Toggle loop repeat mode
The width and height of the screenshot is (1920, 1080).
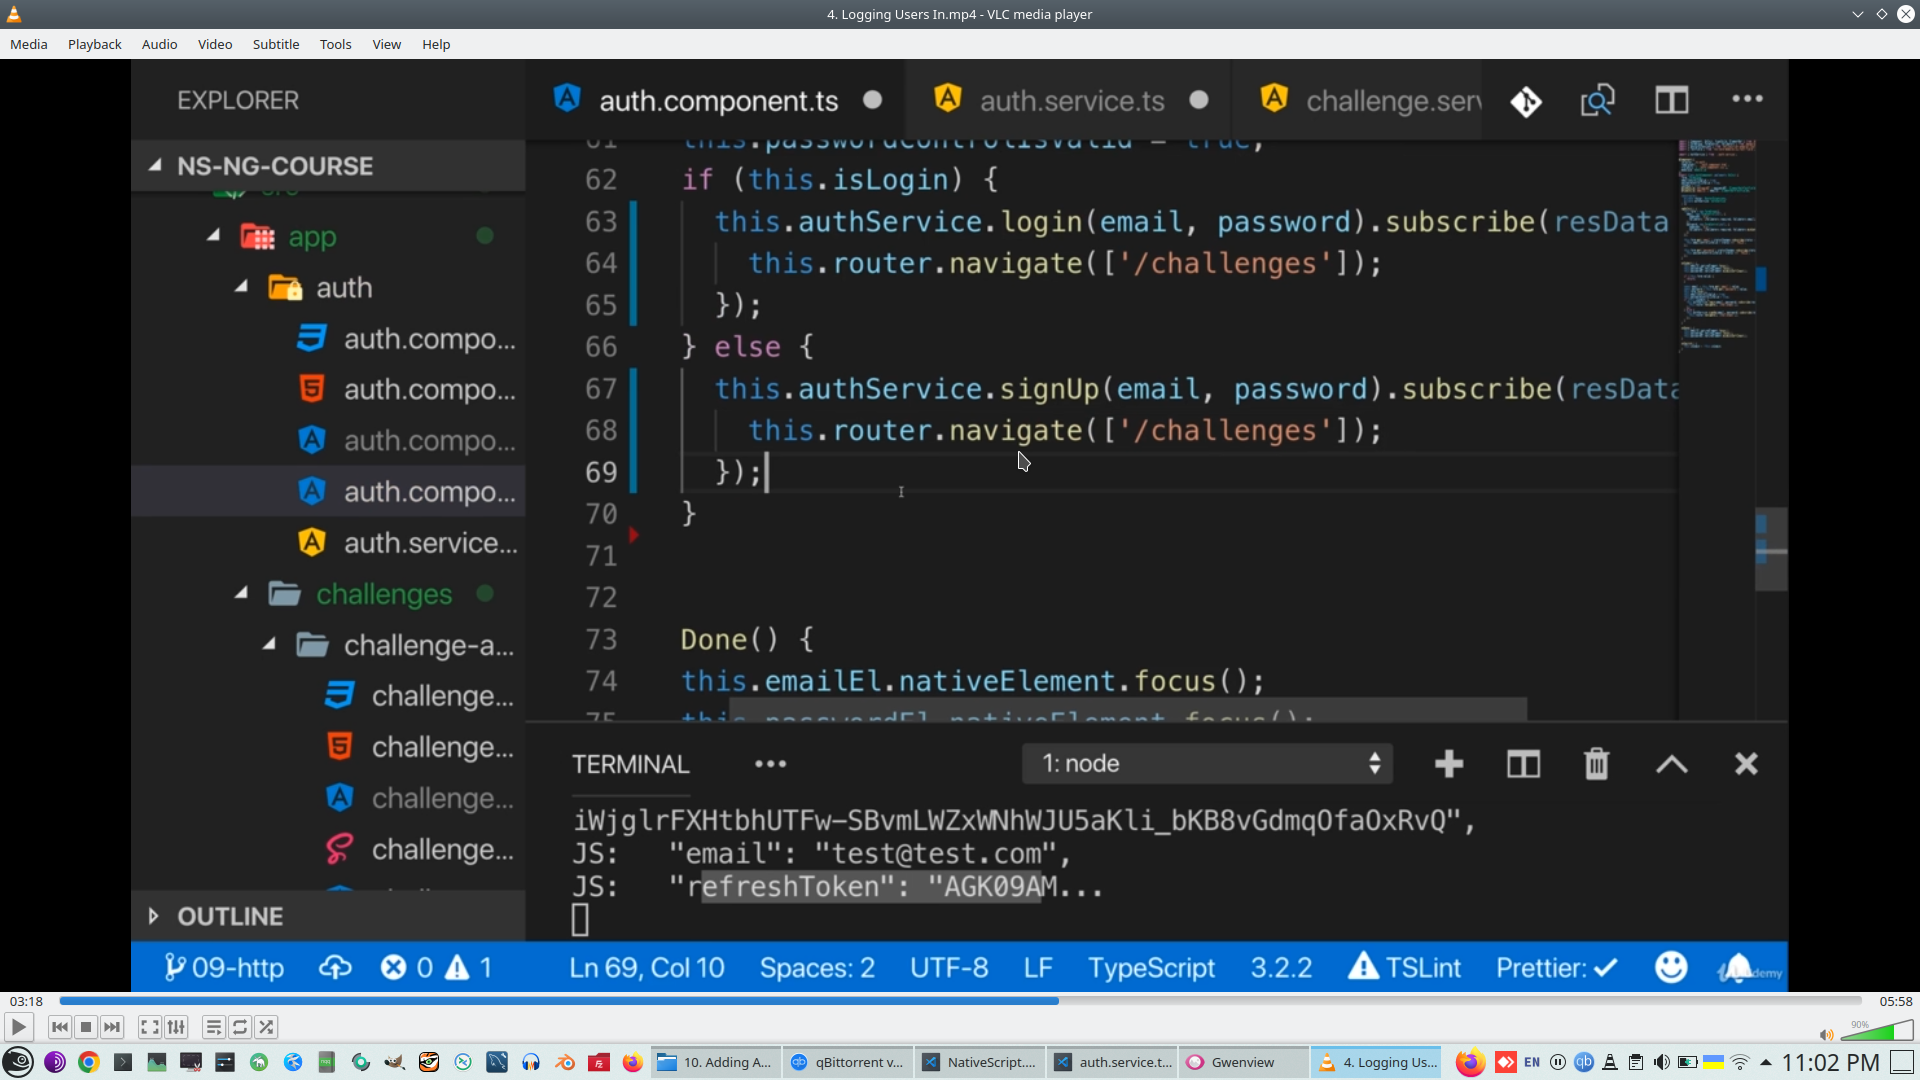[240, 1027]
